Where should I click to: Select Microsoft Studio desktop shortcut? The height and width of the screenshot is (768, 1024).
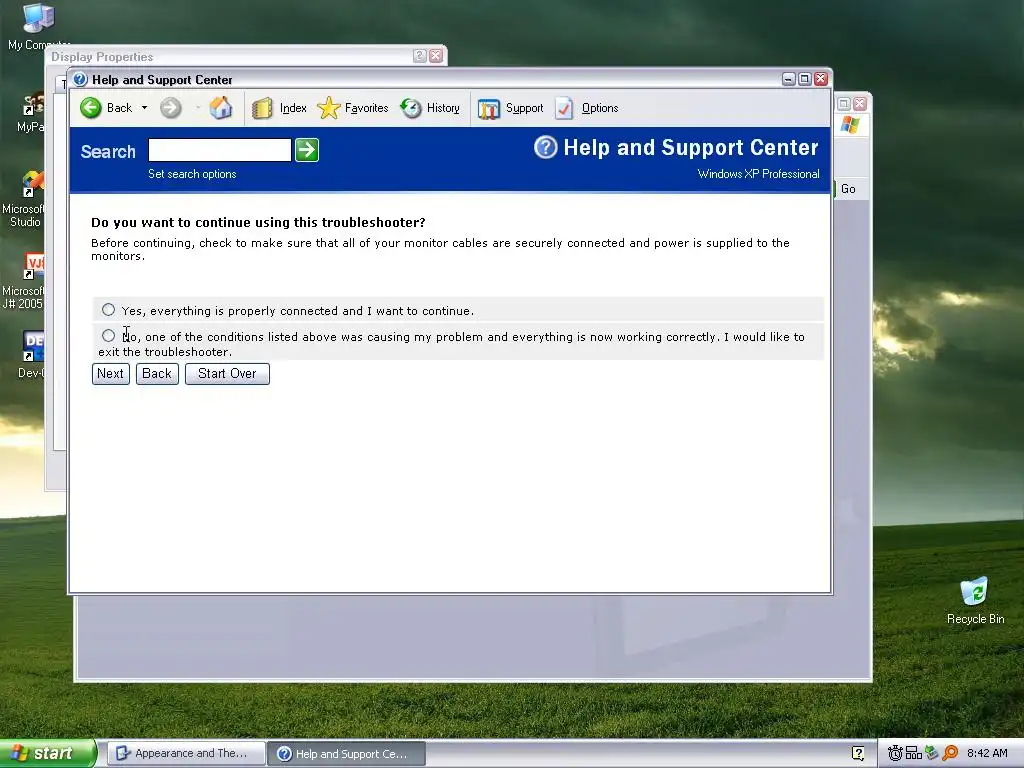point(24,199)
